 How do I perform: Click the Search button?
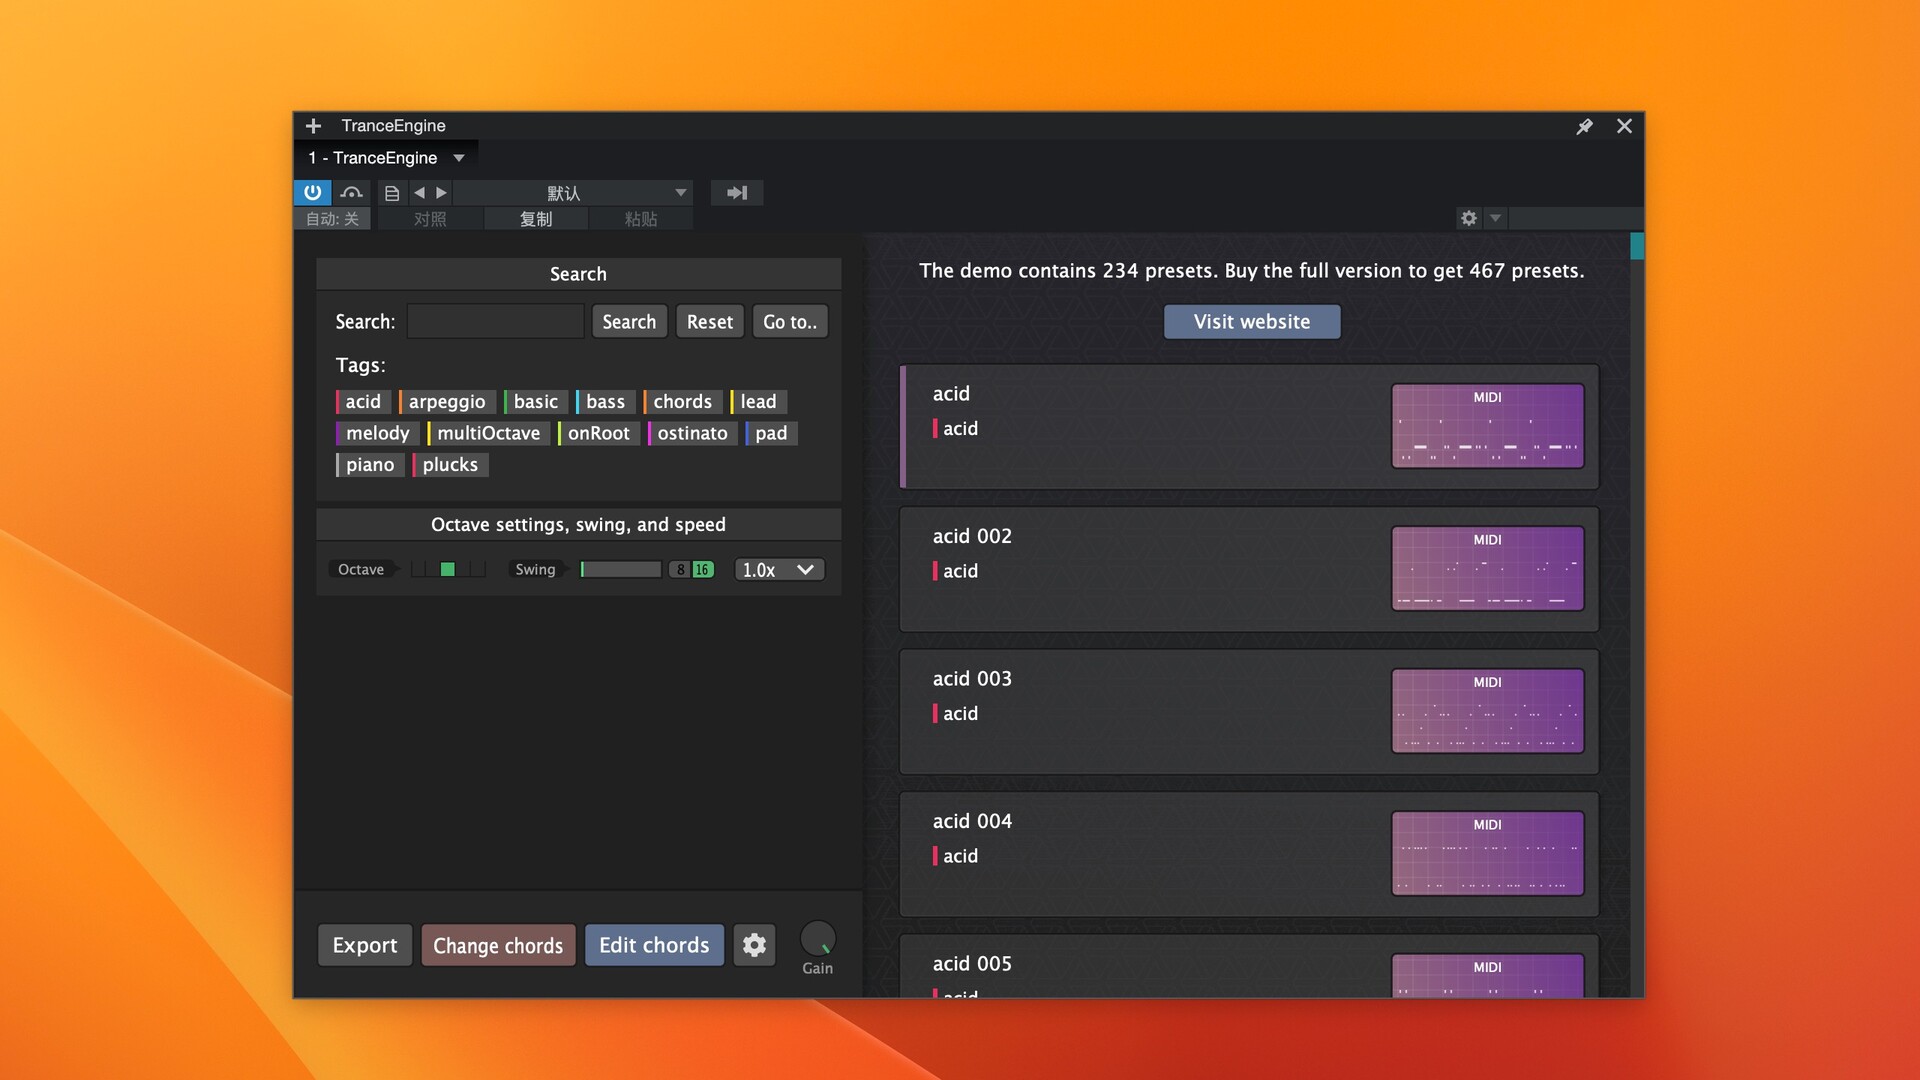pos(629,322)
